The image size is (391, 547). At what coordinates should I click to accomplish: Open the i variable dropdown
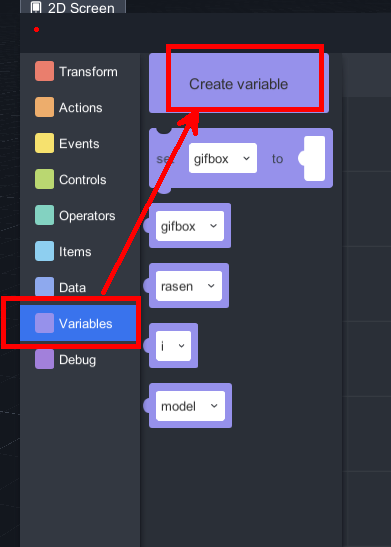pos(173,346)
